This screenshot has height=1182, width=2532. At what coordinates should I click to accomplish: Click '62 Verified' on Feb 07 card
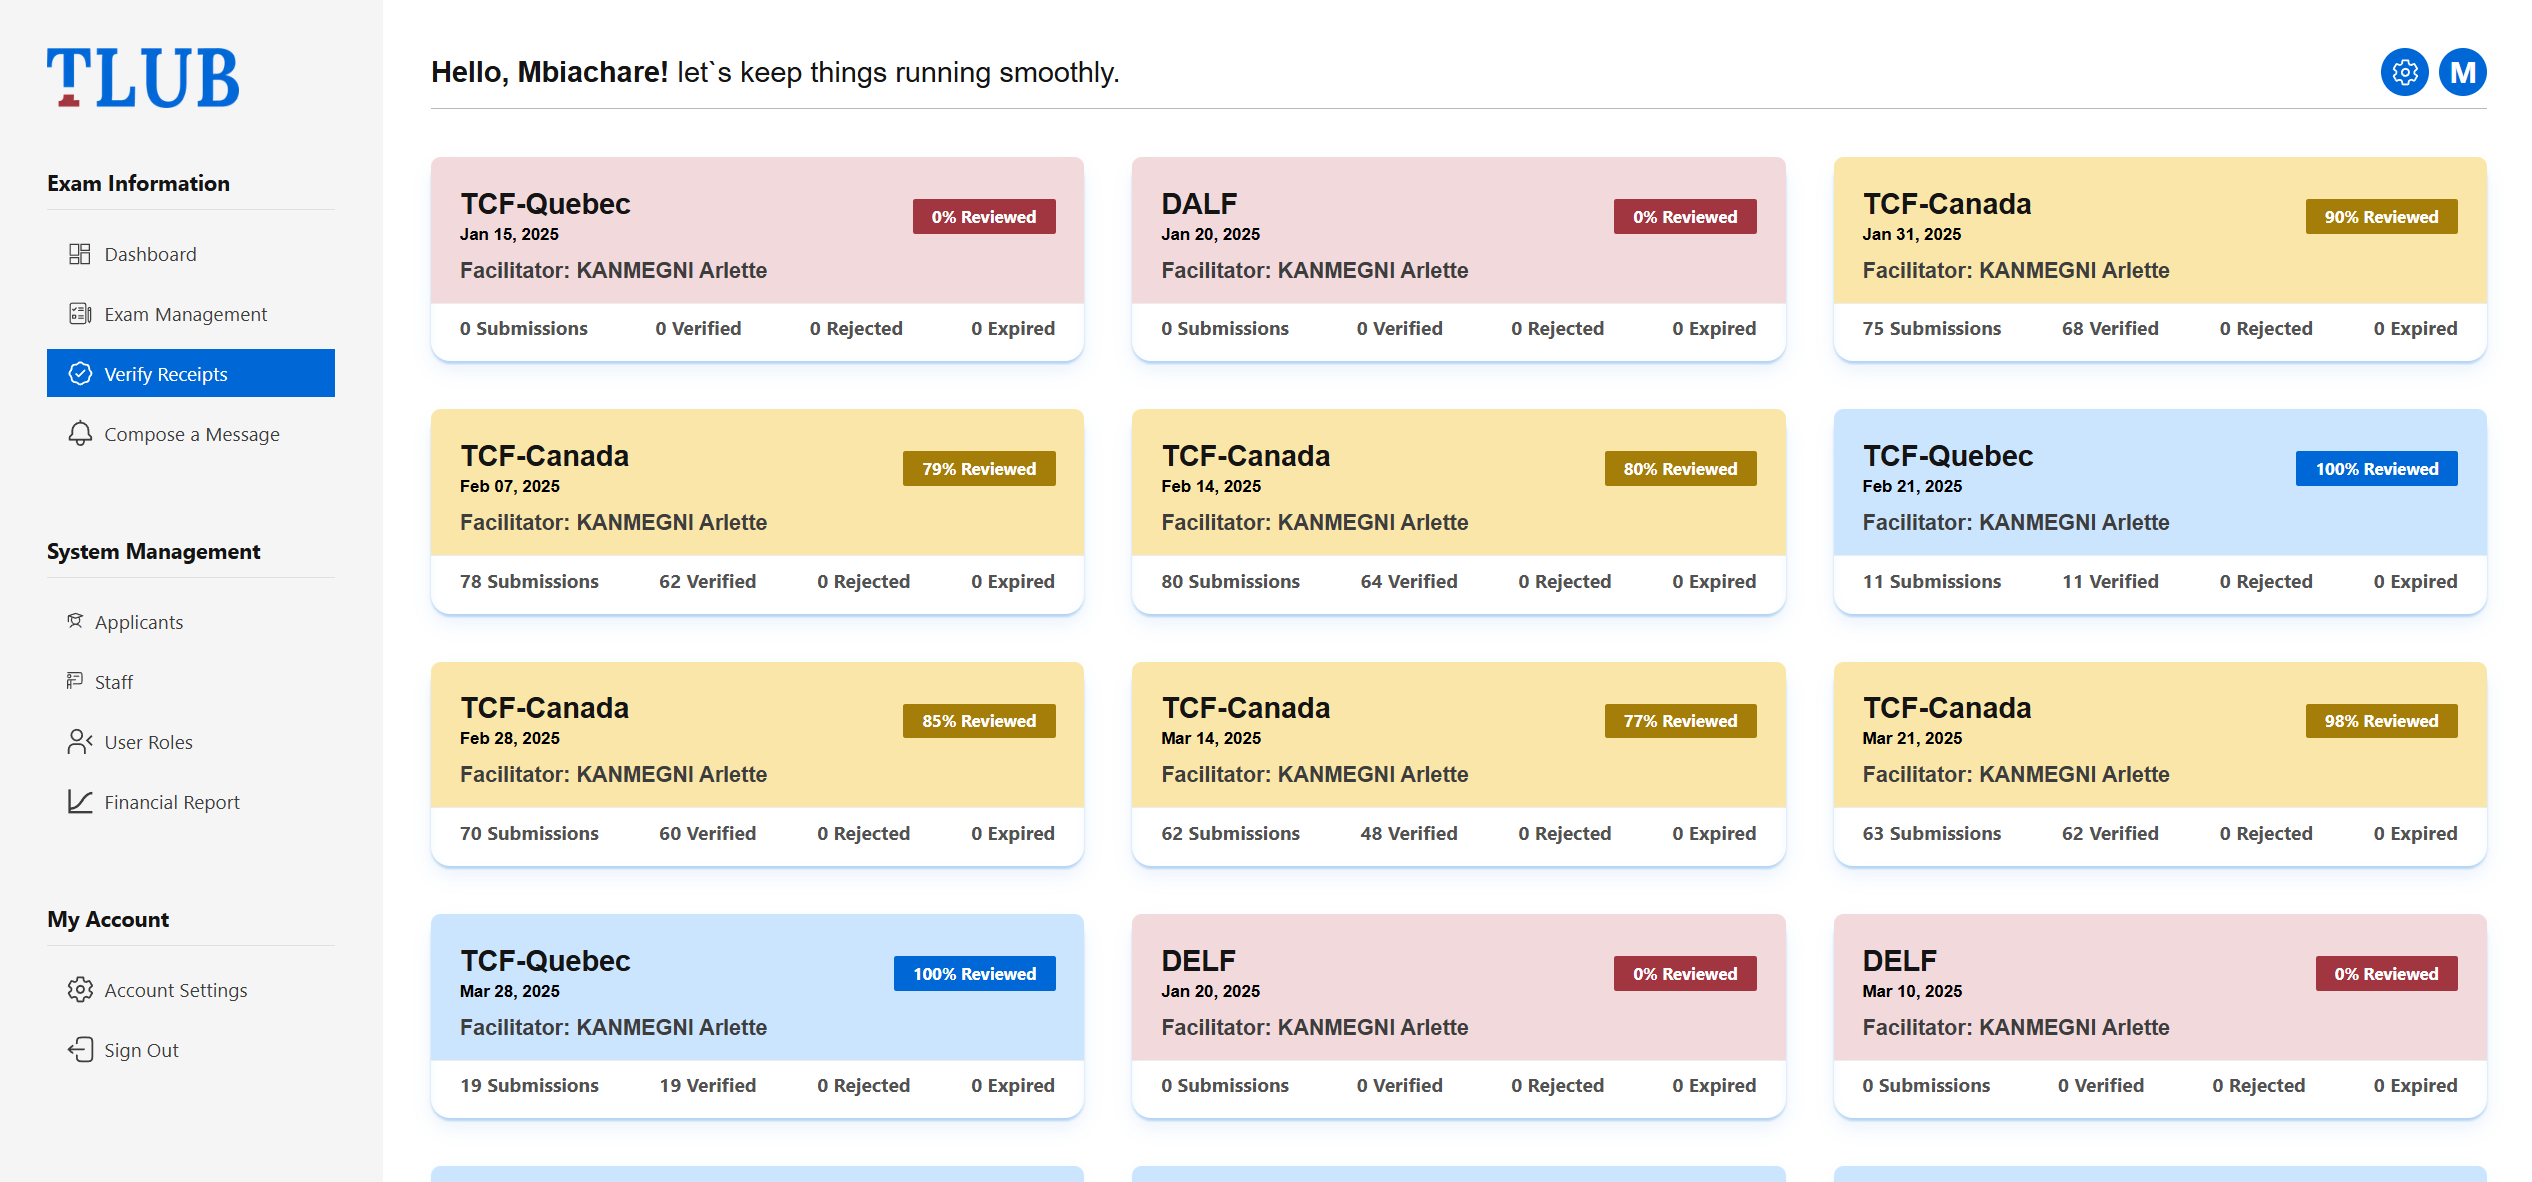click(x=707, y=582)
